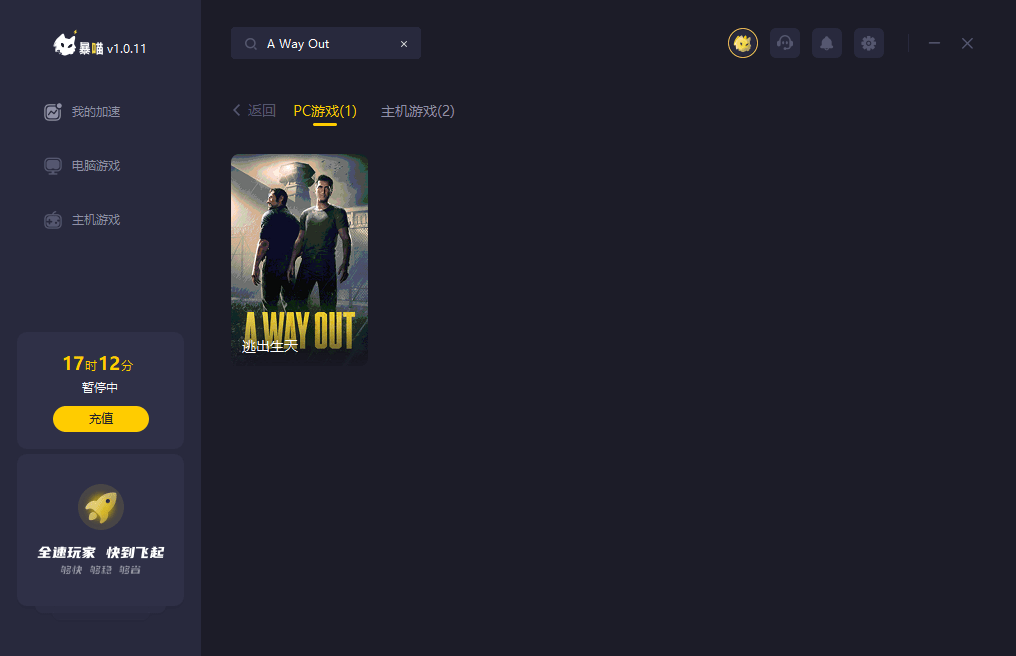Click the v1.0.11 version label
1016x656 pixels.
[x=126, y=49]
